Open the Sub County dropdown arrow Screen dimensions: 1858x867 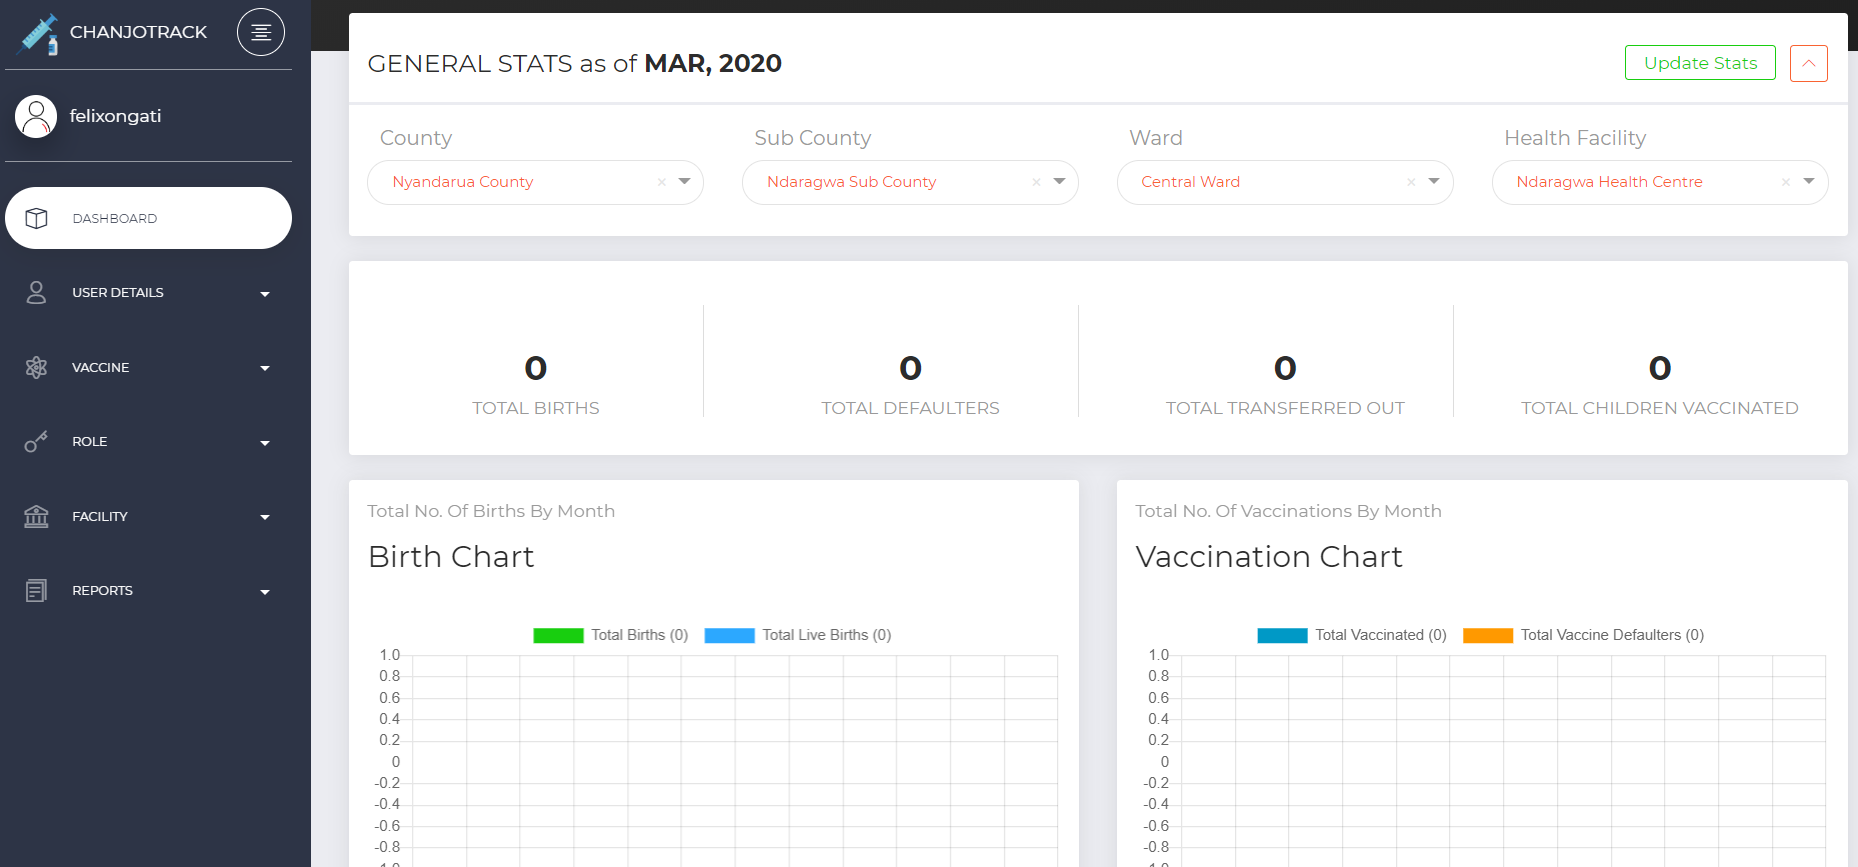tap(1060, 181)
